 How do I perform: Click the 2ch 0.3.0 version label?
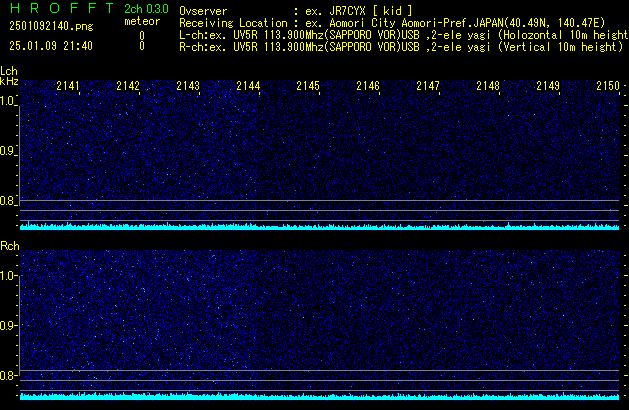(x=146, y=9)
